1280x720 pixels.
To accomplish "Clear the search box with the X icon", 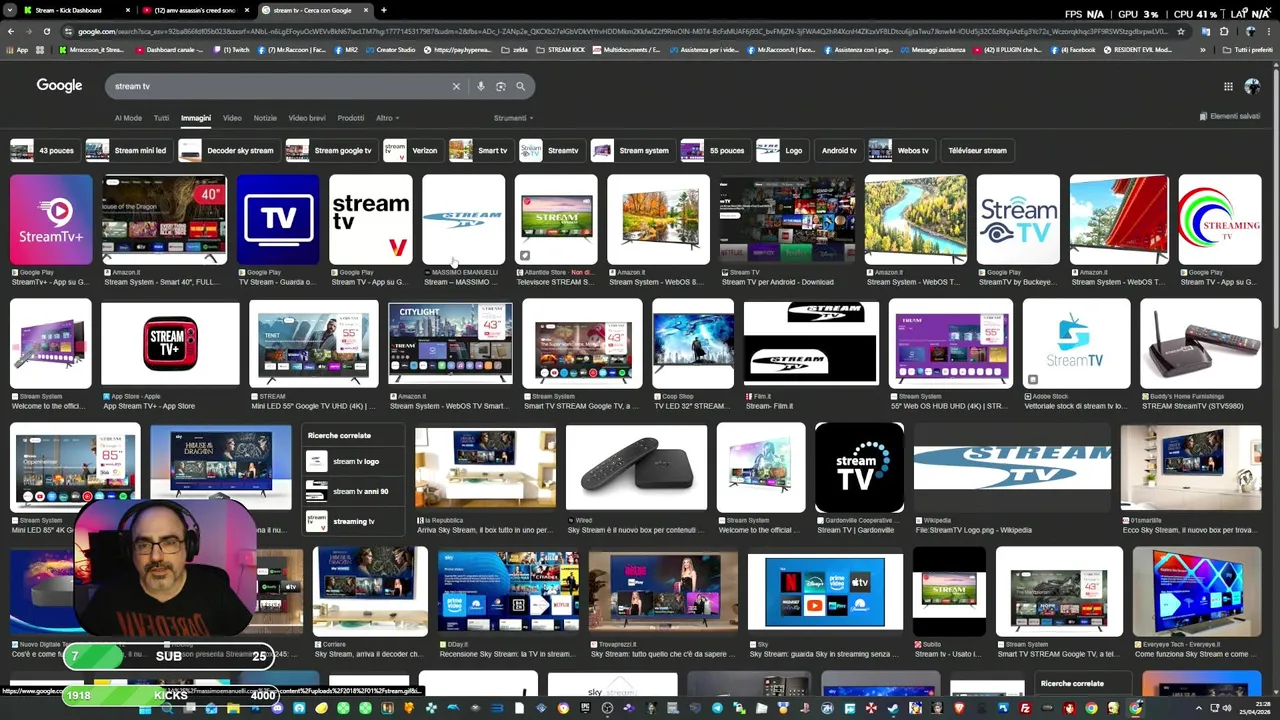I will click(456, 86).
